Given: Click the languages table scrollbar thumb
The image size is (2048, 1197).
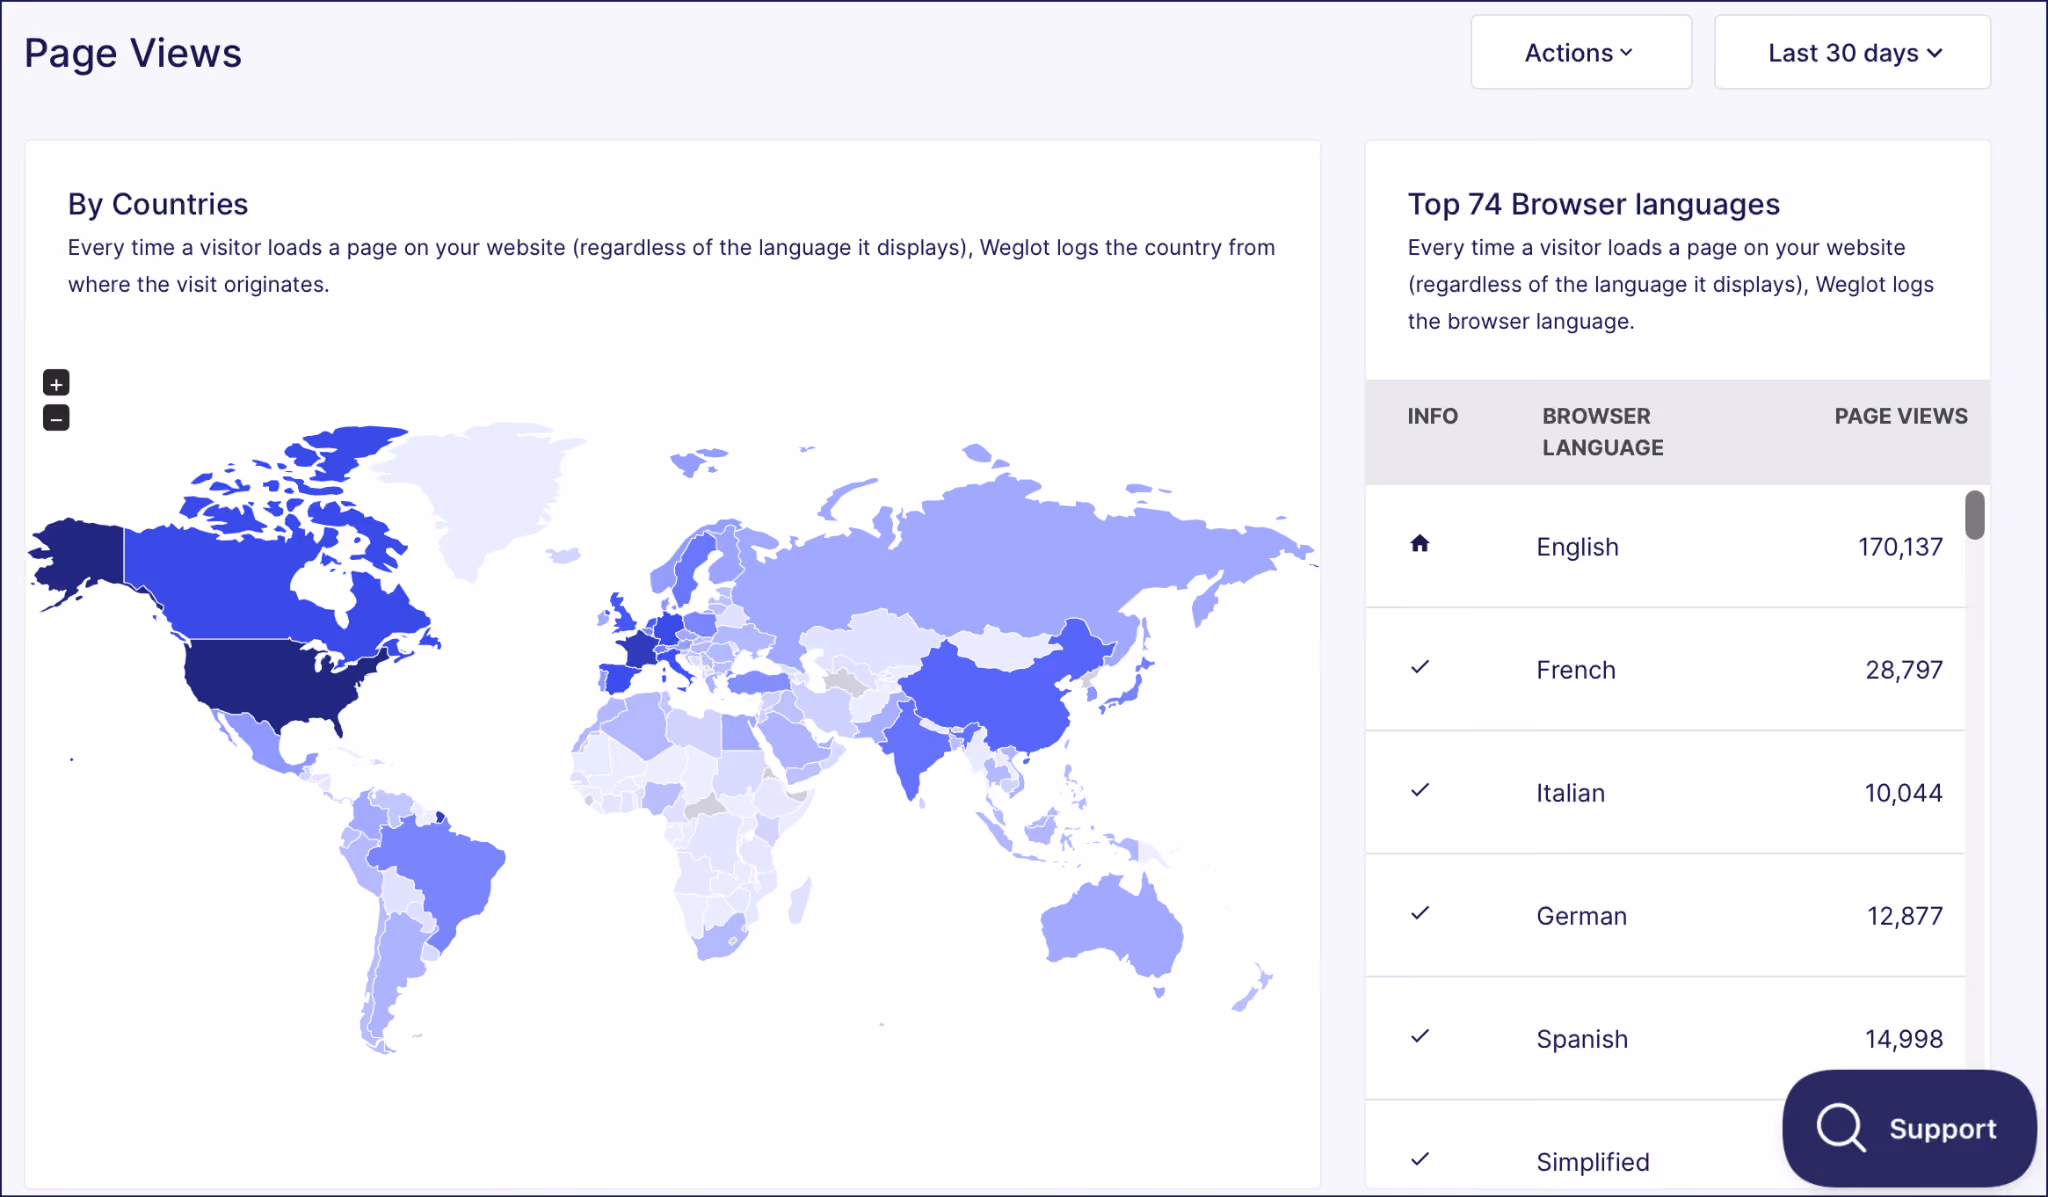Looking at the screenshot, I should click(x=1974, y=515).
